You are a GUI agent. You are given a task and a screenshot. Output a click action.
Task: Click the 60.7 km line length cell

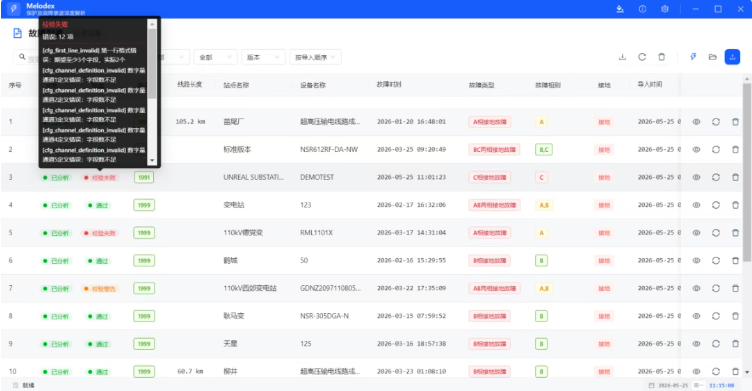(190, 372)
